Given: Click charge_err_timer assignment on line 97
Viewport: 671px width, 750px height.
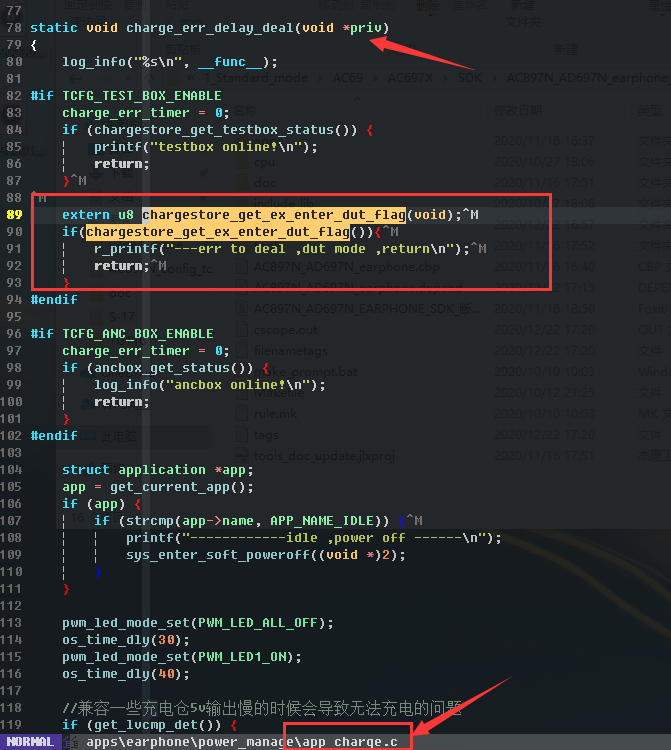Looking at the screenshot, I should (145, 351).
